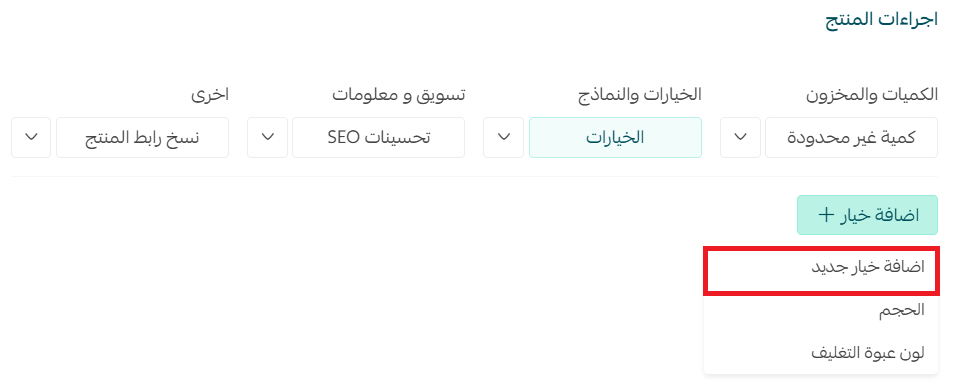
Task: Copy product link via نسخ رابط المنتج
Action: pos(142,137)
